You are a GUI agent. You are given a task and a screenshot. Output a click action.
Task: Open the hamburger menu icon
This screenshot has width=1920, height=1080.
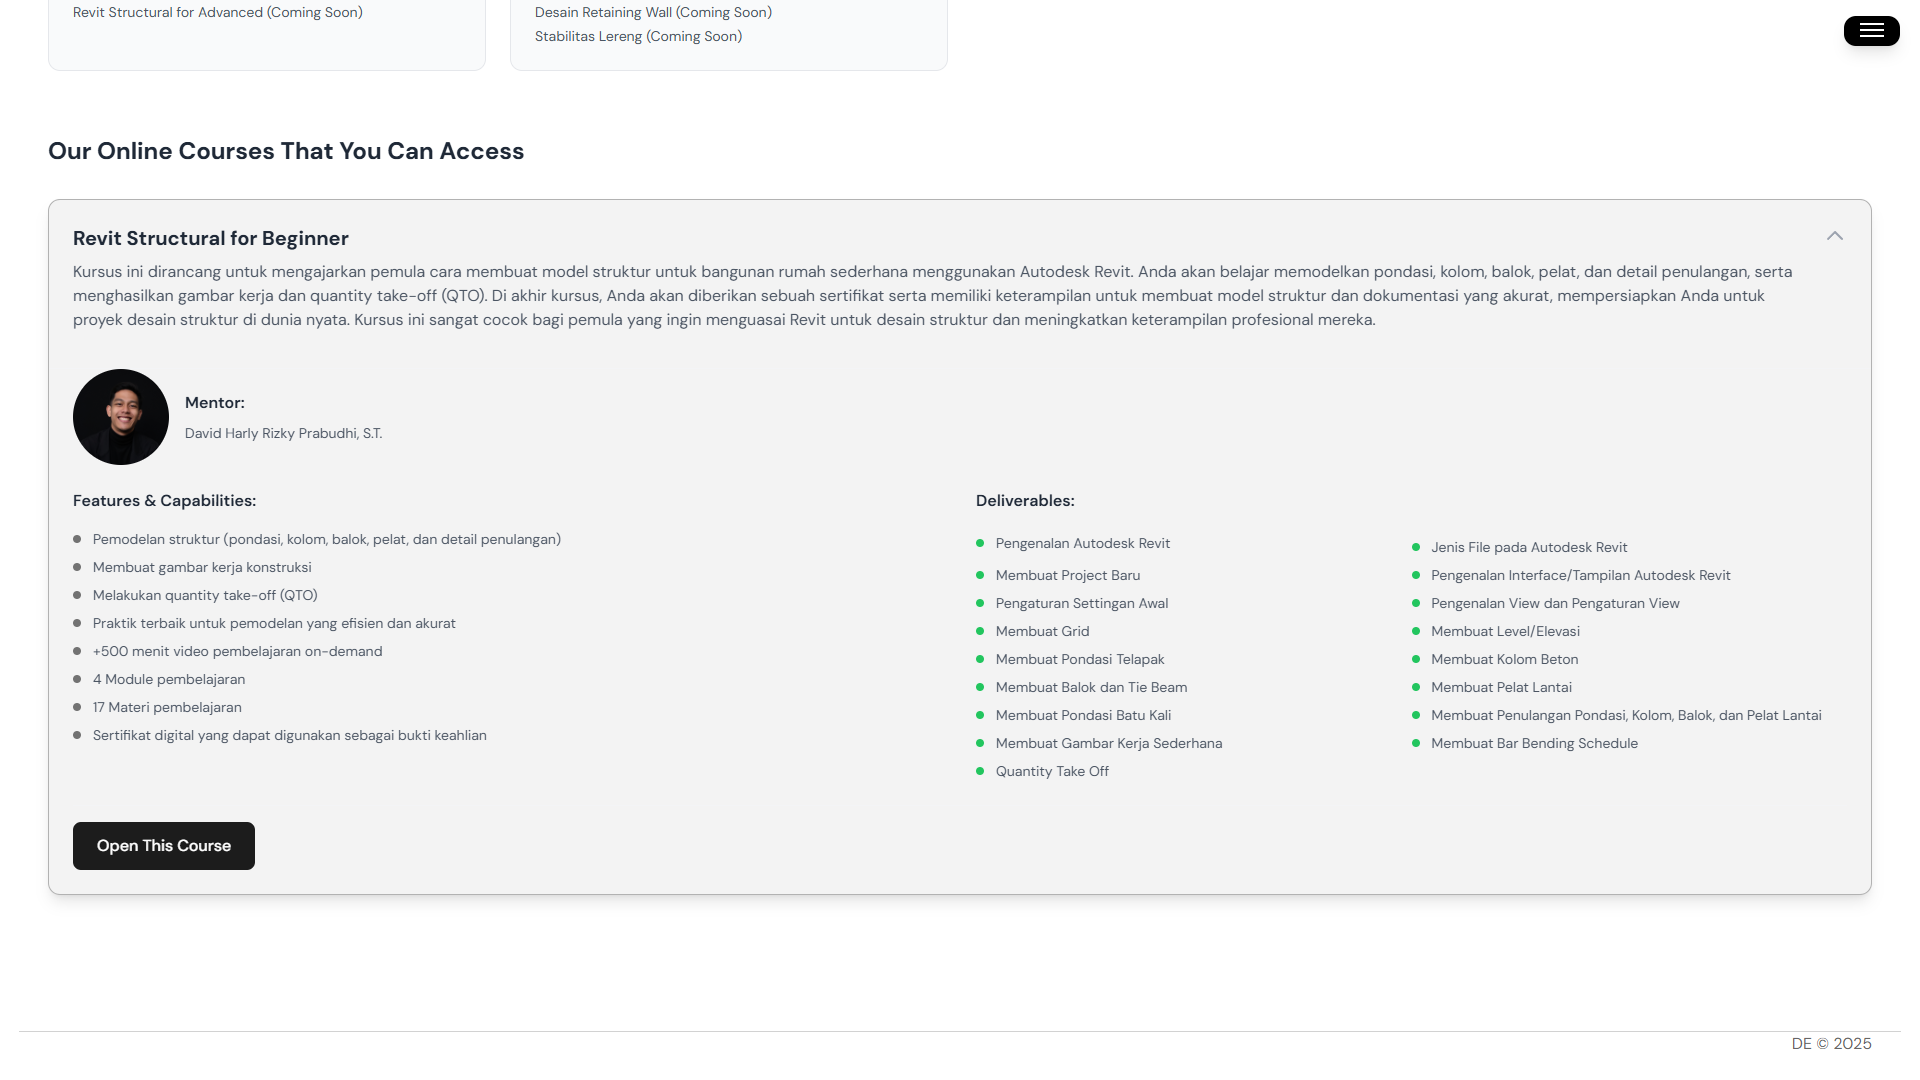coord(1871,31)
